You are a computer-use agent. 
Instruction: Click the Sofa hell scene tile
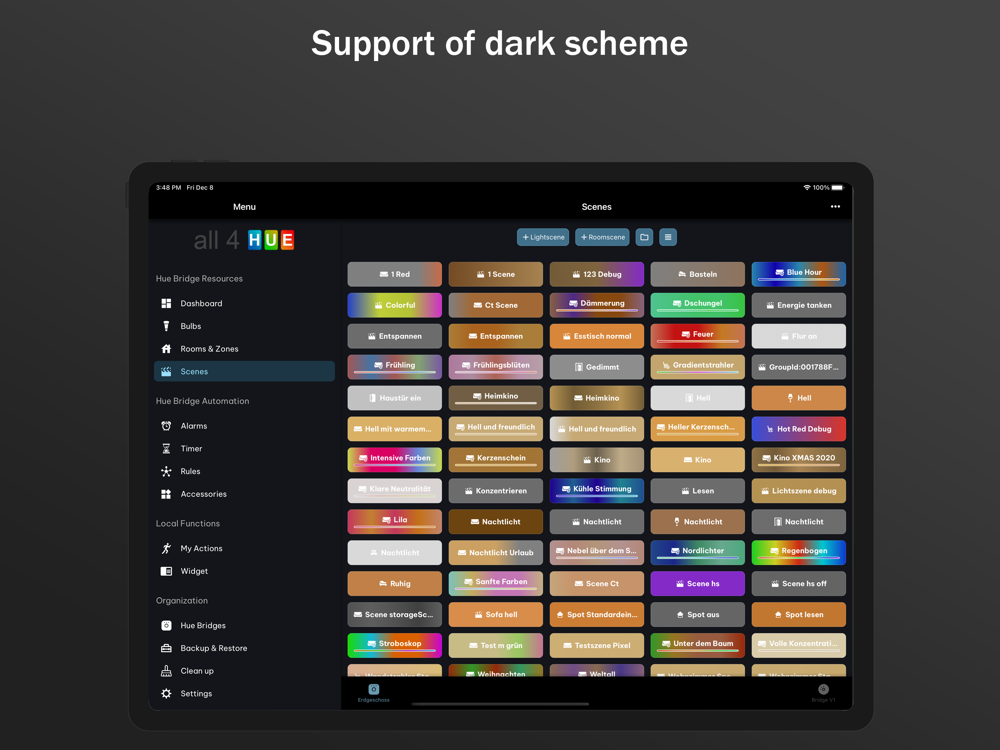point(496,615)
